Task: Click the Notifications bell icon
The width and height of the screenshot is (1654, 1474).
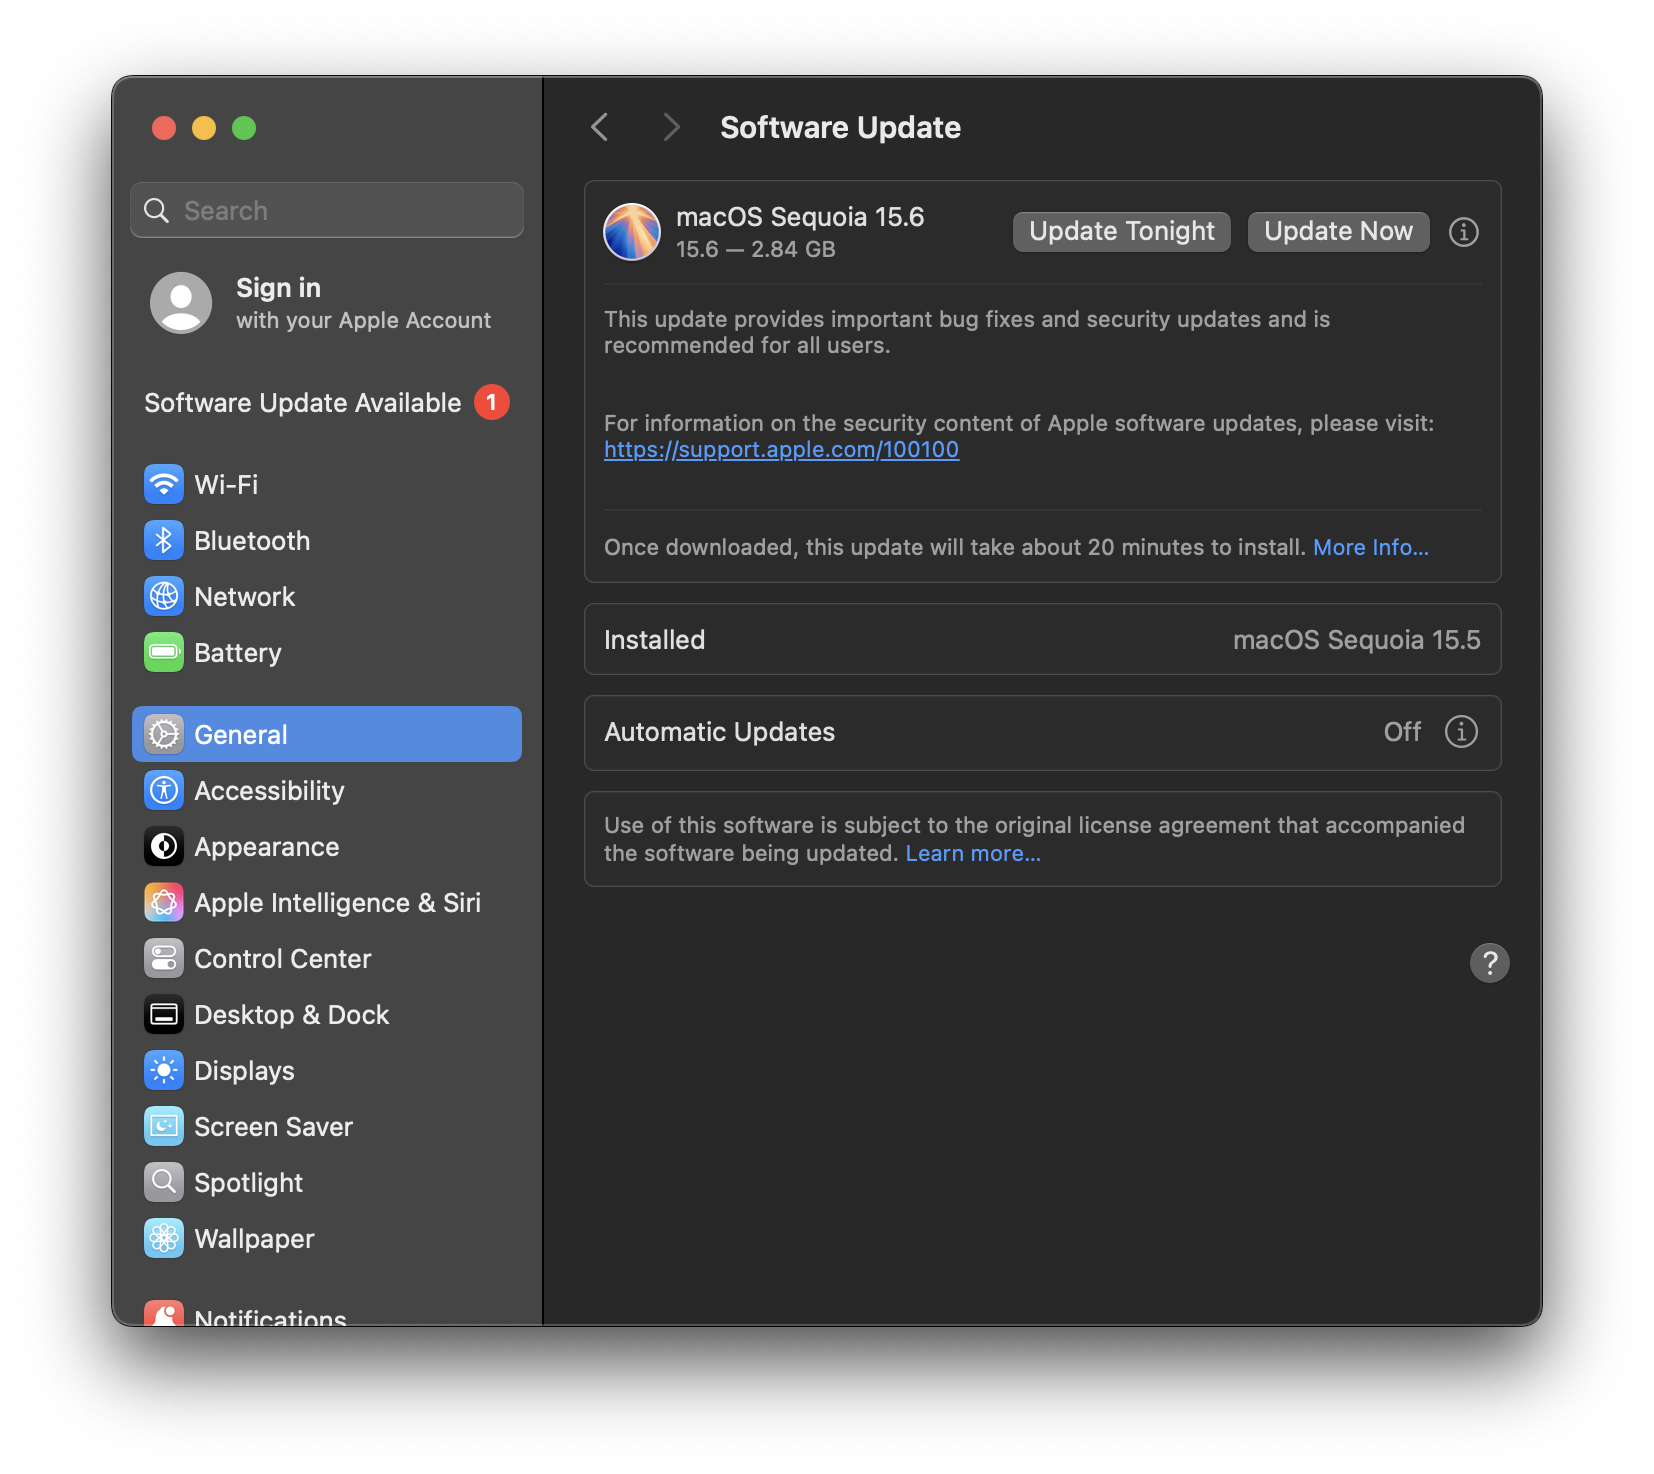Action: pyautogui.click(x=164, y=1313)
